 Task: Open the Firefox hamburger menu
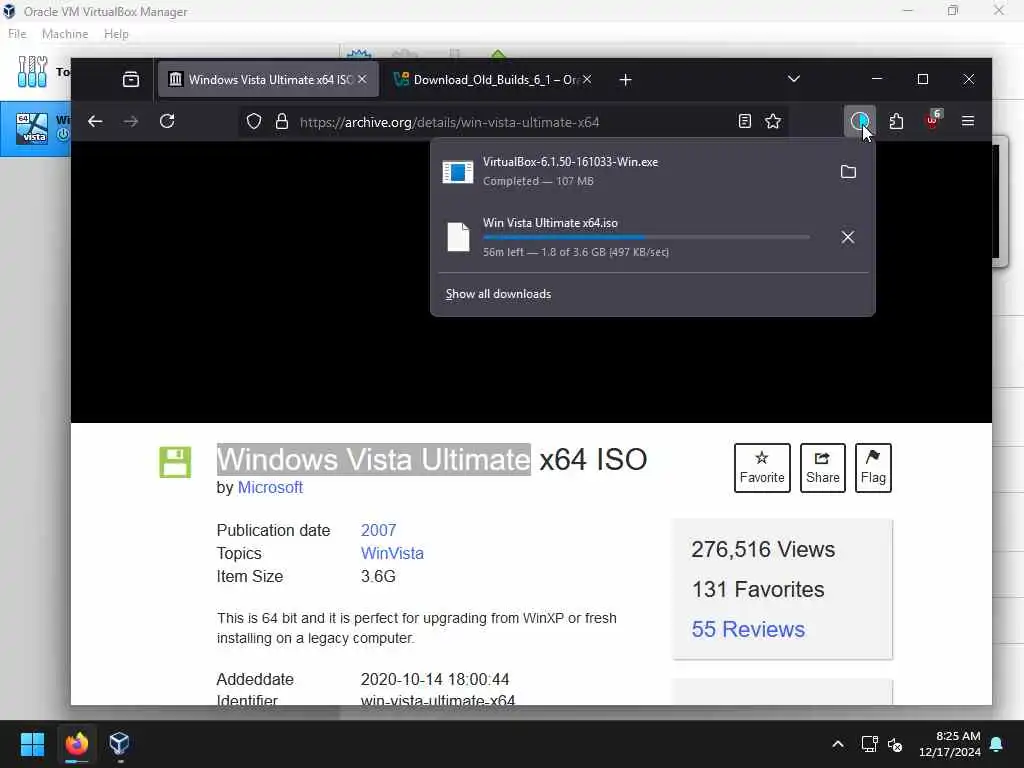tap(968, 121)
